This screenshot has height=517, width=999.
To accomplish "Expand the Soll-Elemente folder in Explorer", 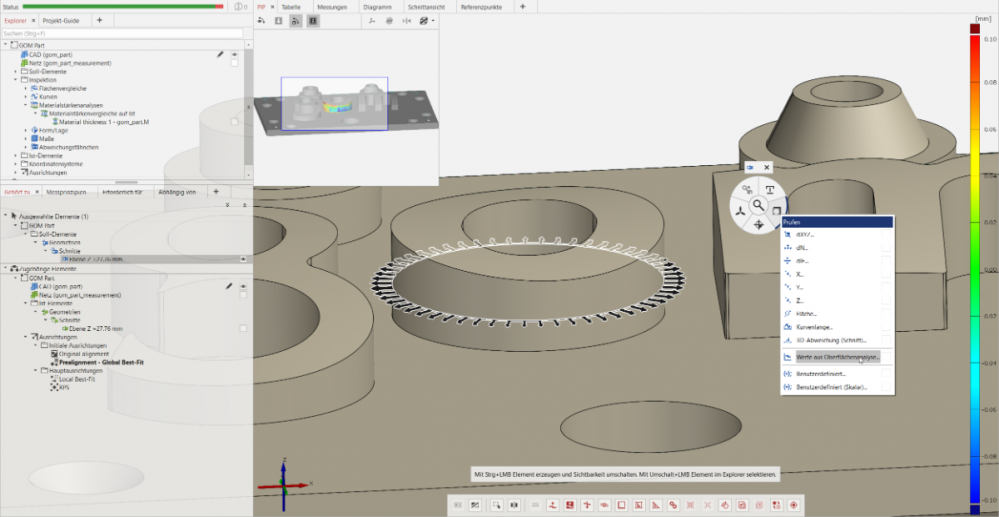I will (x=15, y=72).
